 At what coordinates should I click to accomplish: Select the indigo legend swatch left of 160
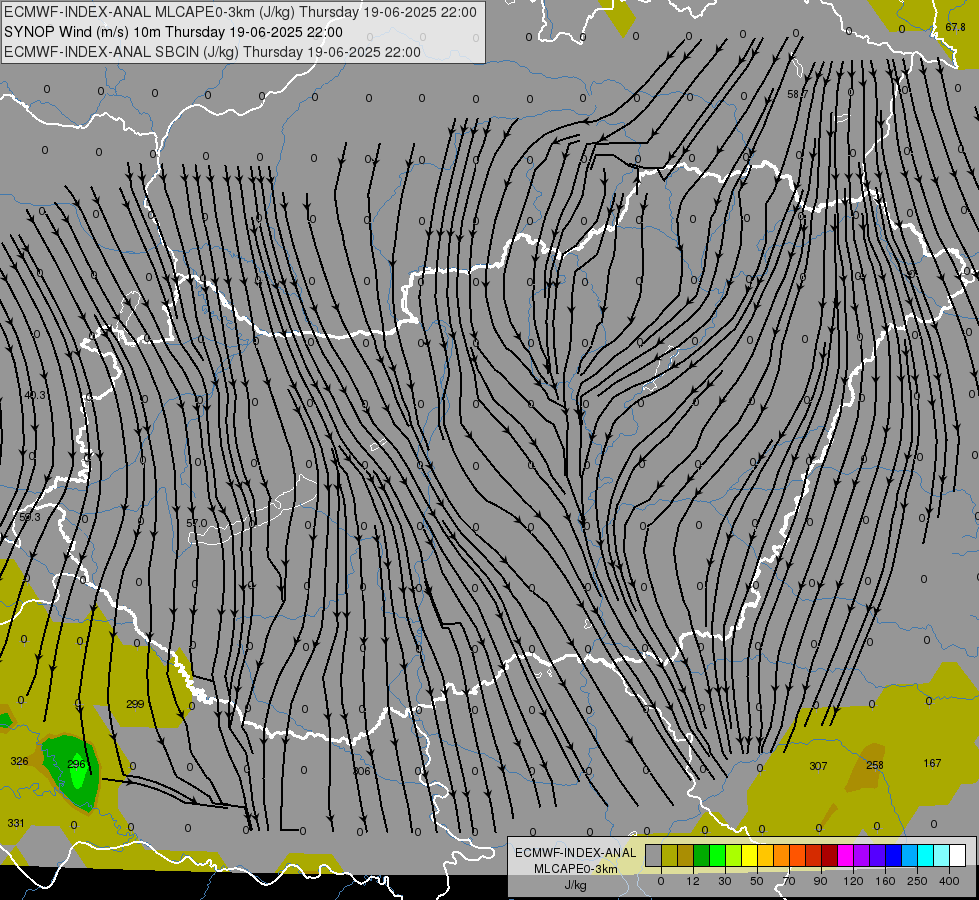point(878,855)
